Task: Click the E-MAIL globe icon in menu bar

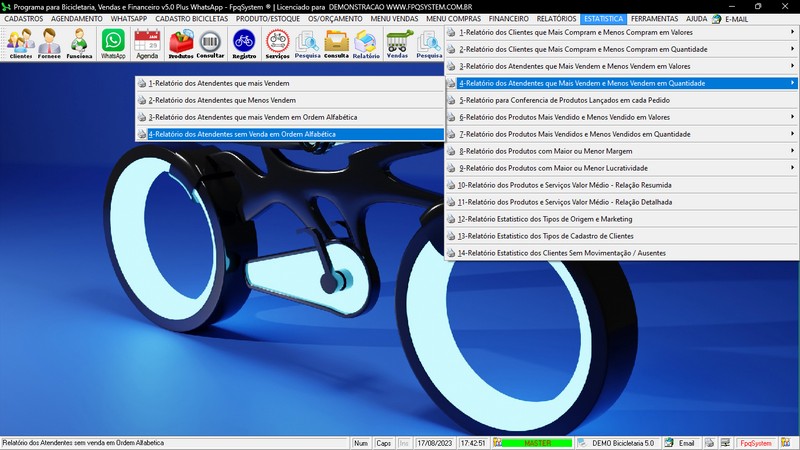Action: coord(716,19)
